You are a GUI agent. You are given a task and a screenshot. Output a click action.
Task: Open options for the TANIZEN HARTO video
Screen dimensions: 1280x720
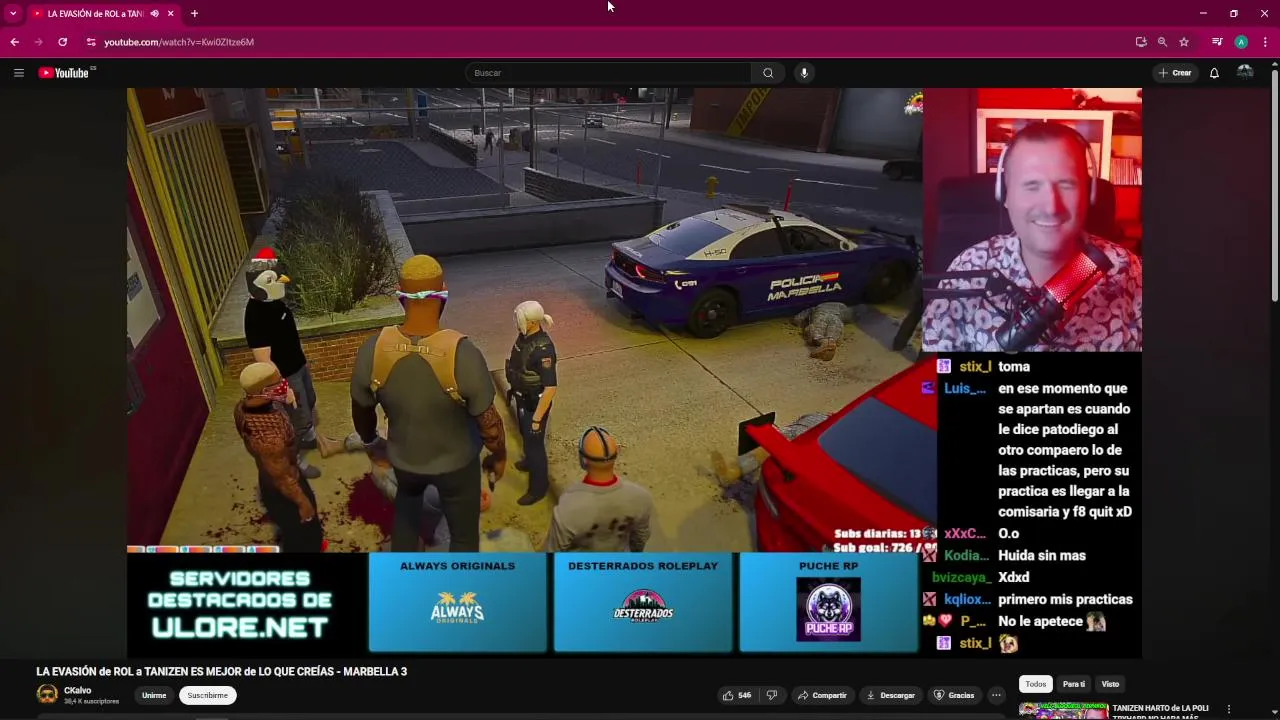pyautogui.click(x=1229, y=709)
